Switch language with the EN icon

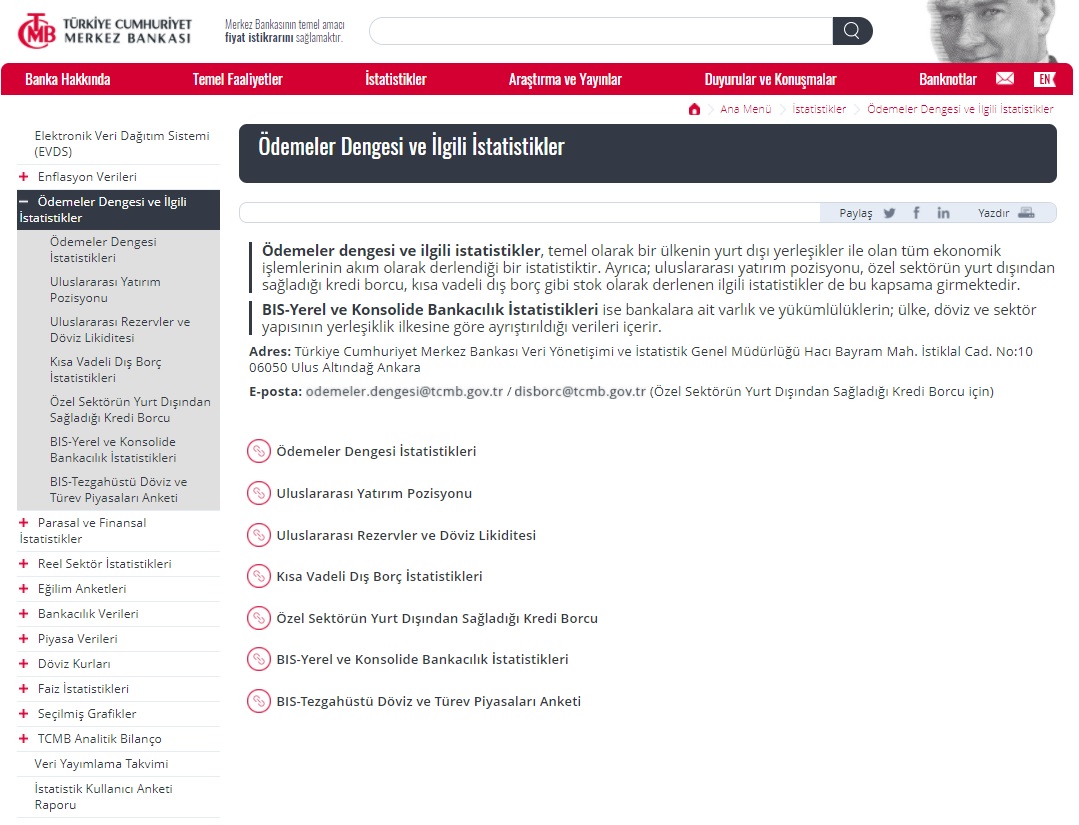tap(1044, 79)
